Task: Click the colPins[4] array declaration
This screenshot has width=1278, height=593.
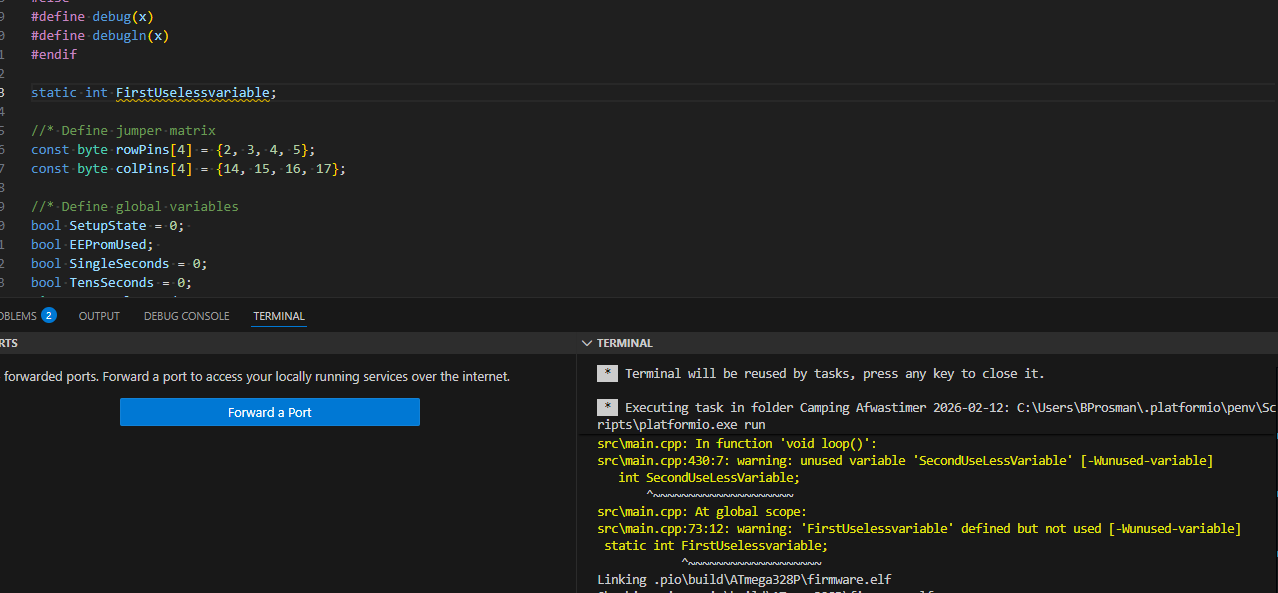Action: [189, 168]
